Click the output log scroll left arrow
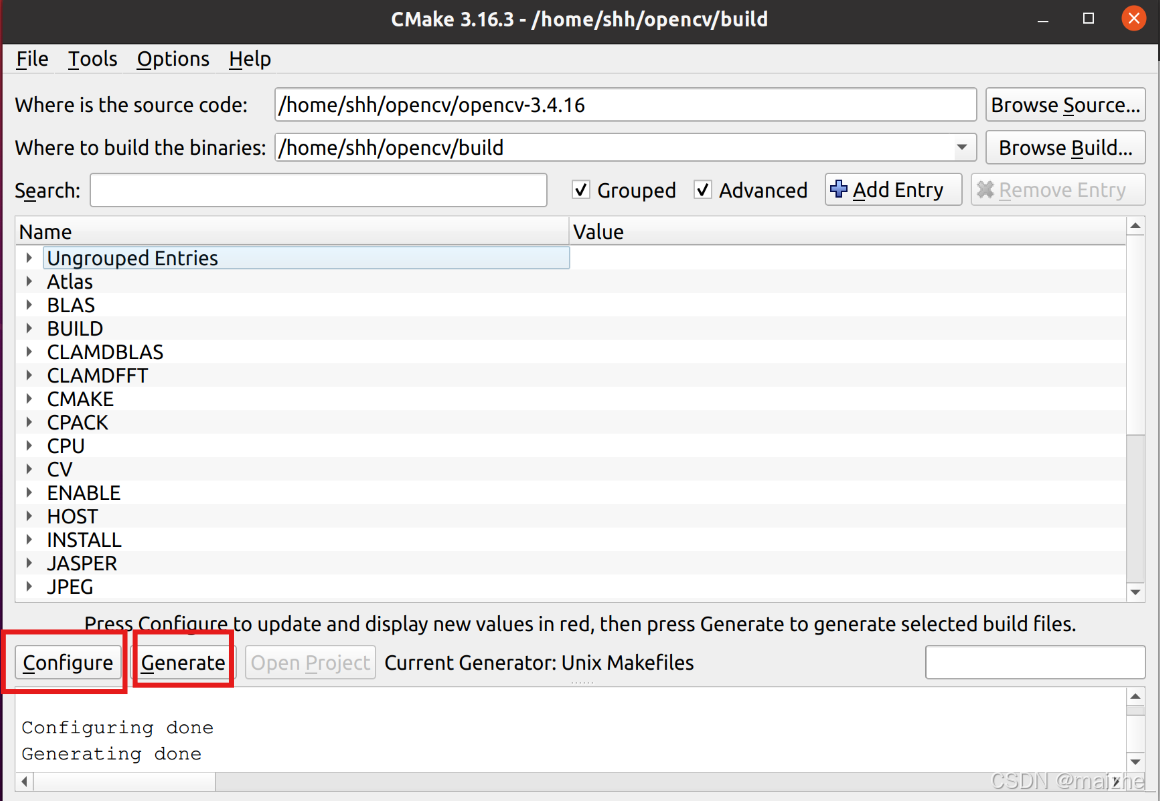Screen dimensions: 1160x801 click(24, 782)
